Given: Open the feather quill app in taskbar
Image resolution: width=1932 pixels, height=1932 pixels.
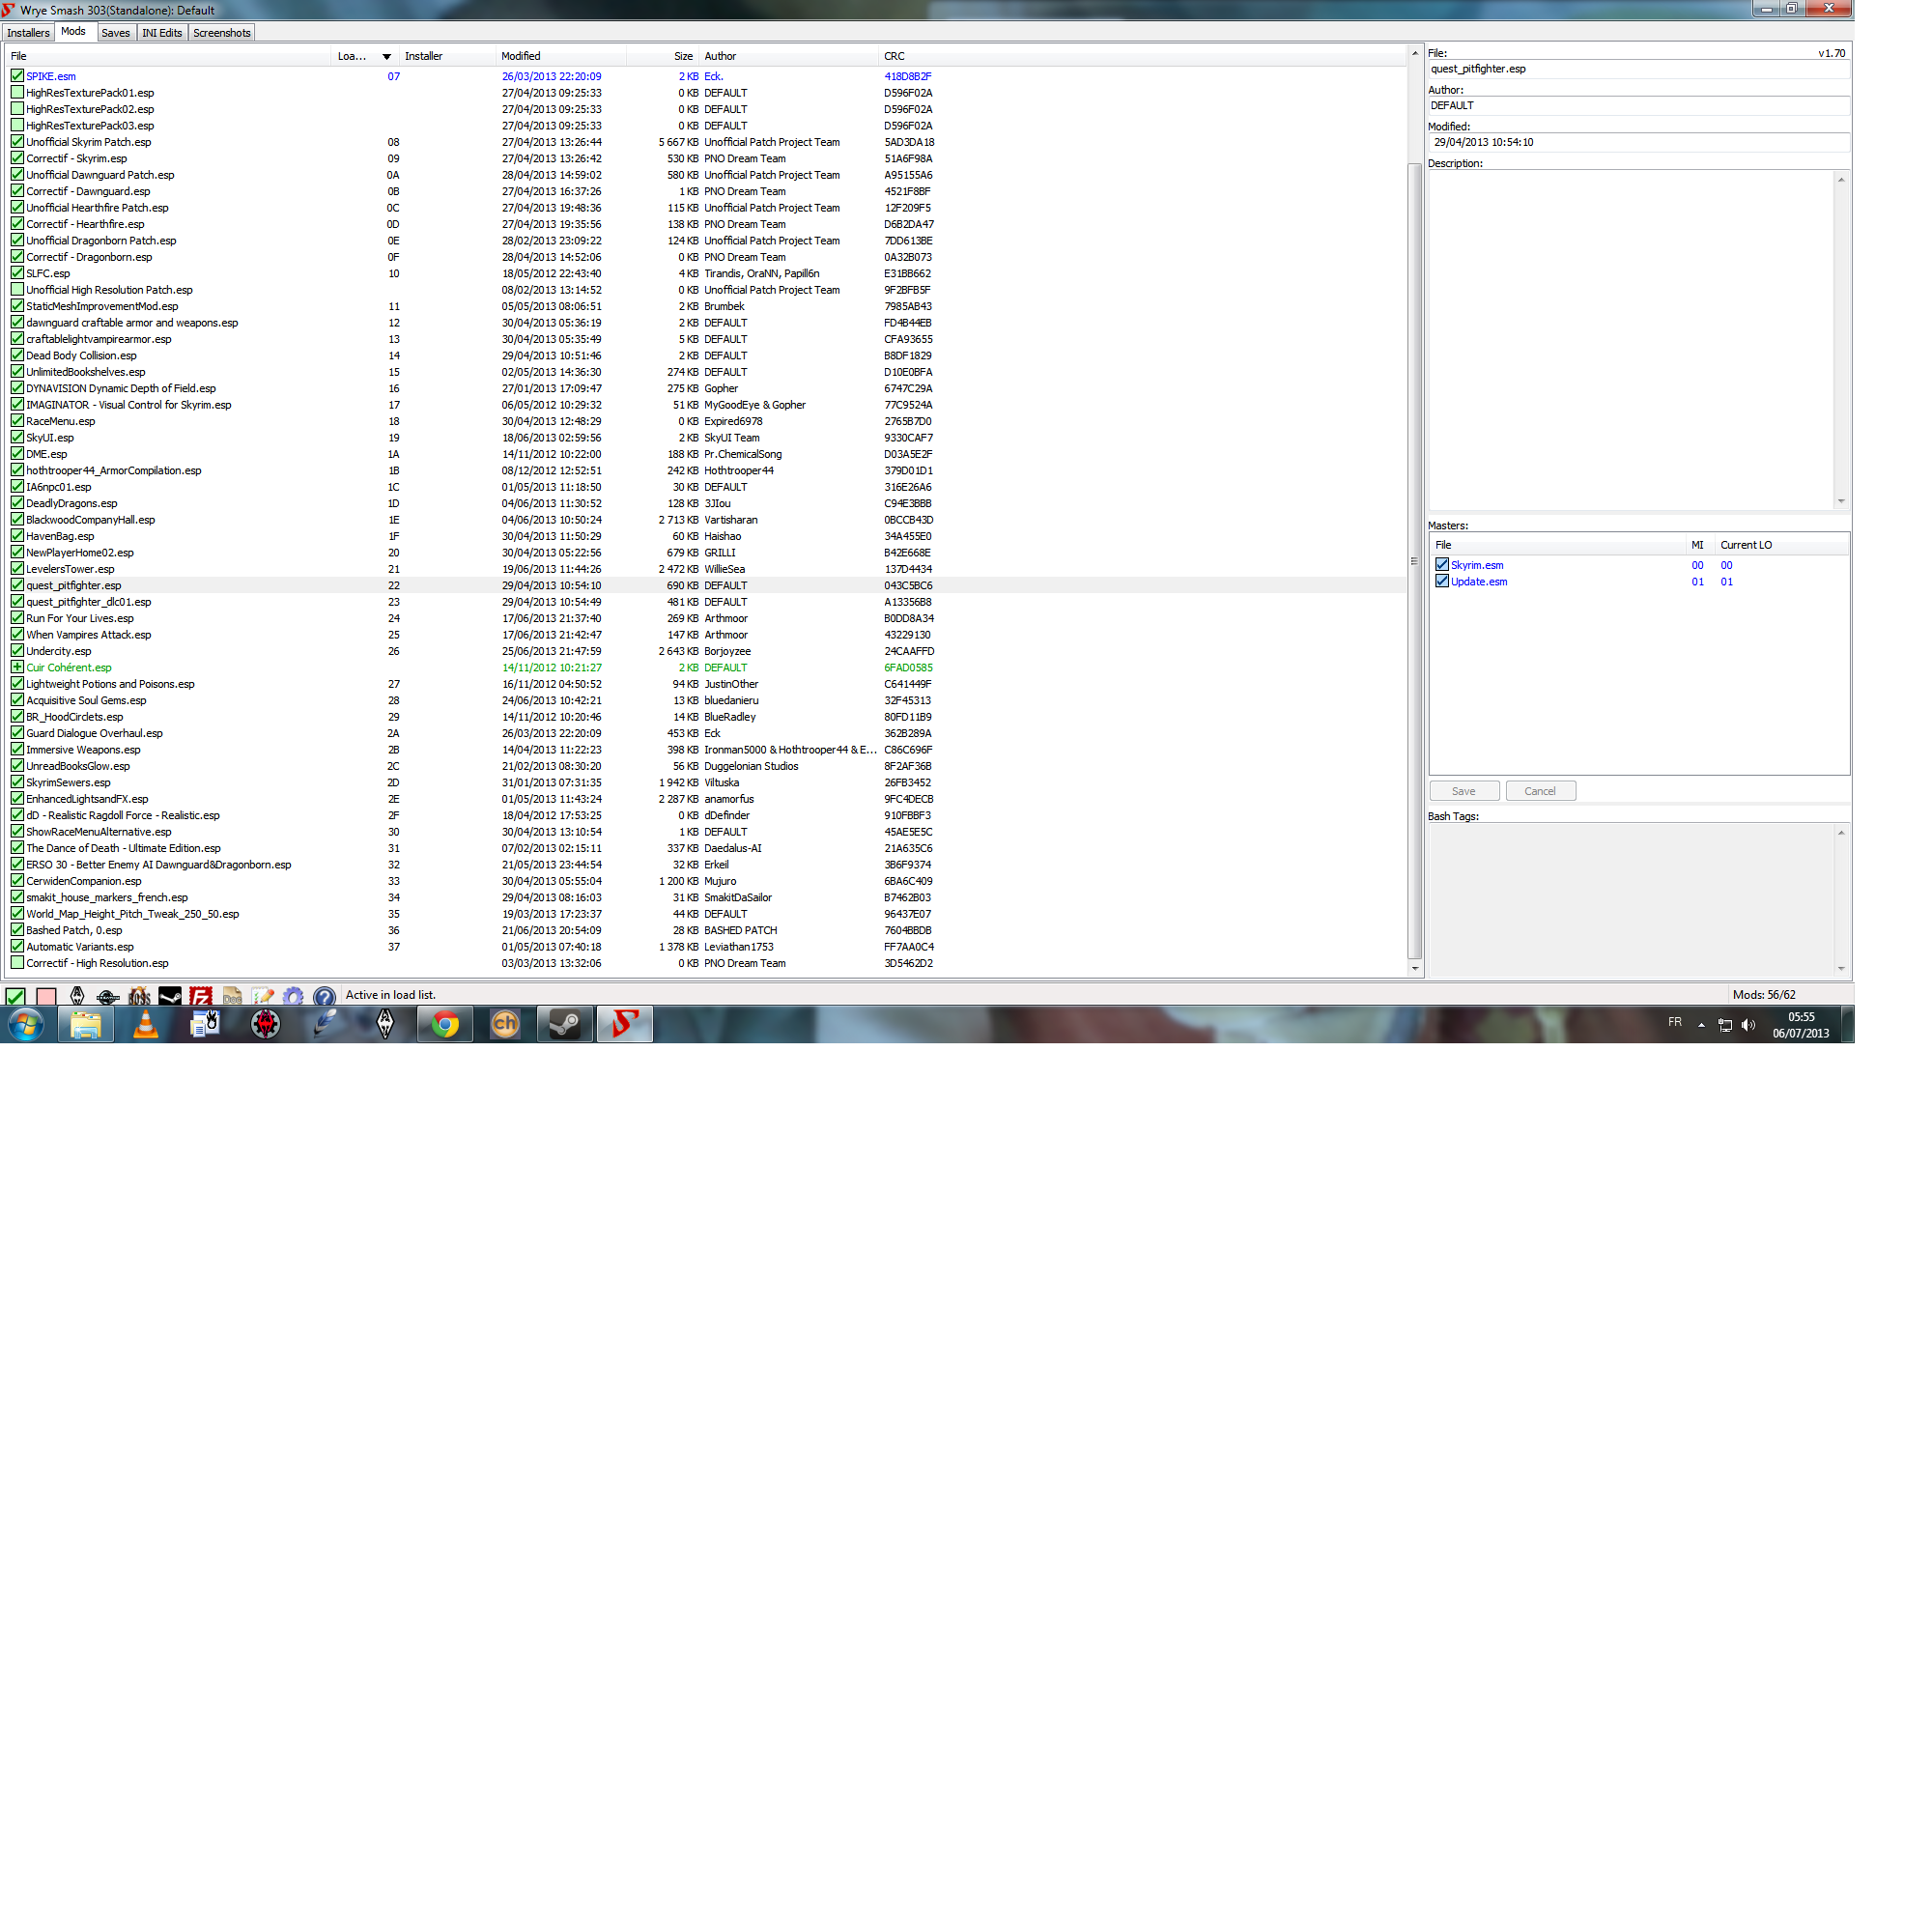Looking at the screenshot, I should (325, 1024).
